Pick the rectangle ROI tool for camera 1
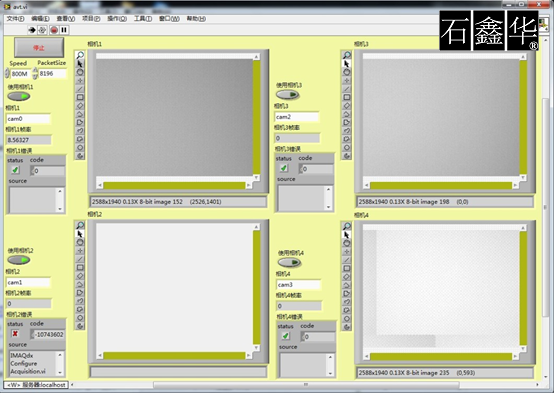 (80, 97)
